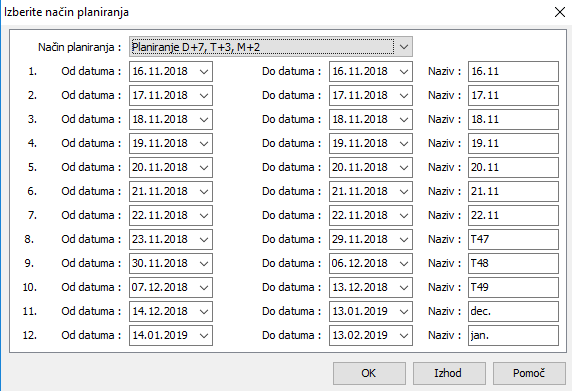
Task: Select the Naziv field containing T49
Action: coord(513,287)
